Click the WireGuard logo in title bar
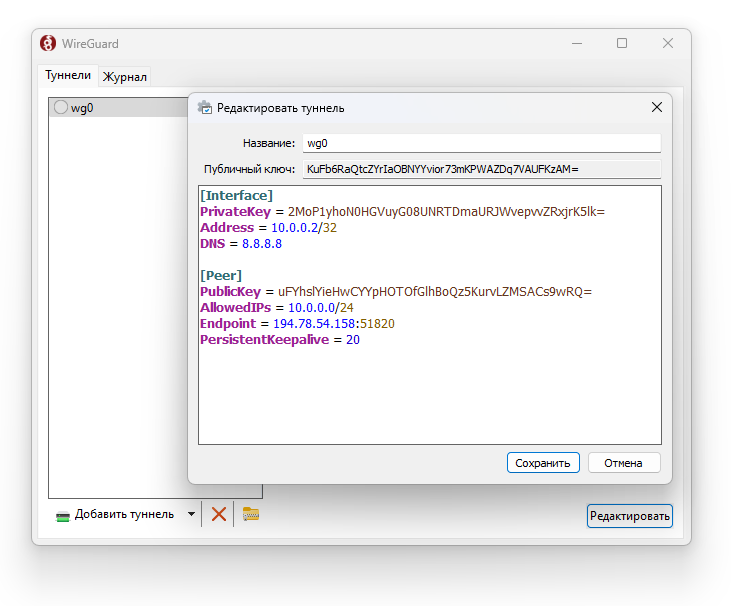The image size is (731, 606). click(48, 43)
